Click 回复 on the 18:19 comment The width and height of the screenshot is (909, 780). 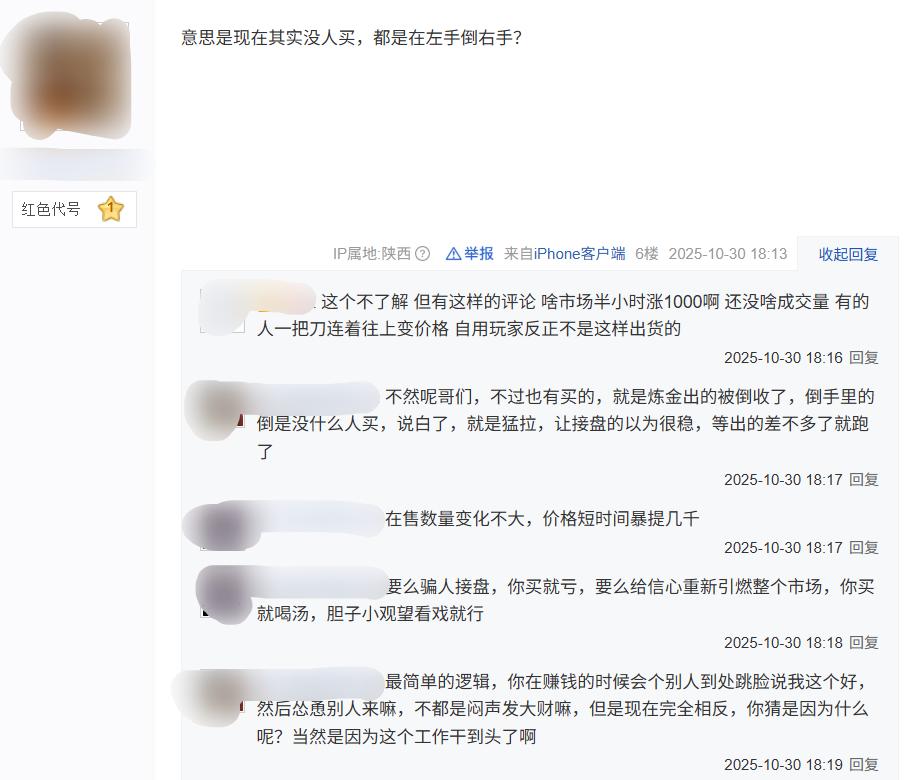(864, 765)
